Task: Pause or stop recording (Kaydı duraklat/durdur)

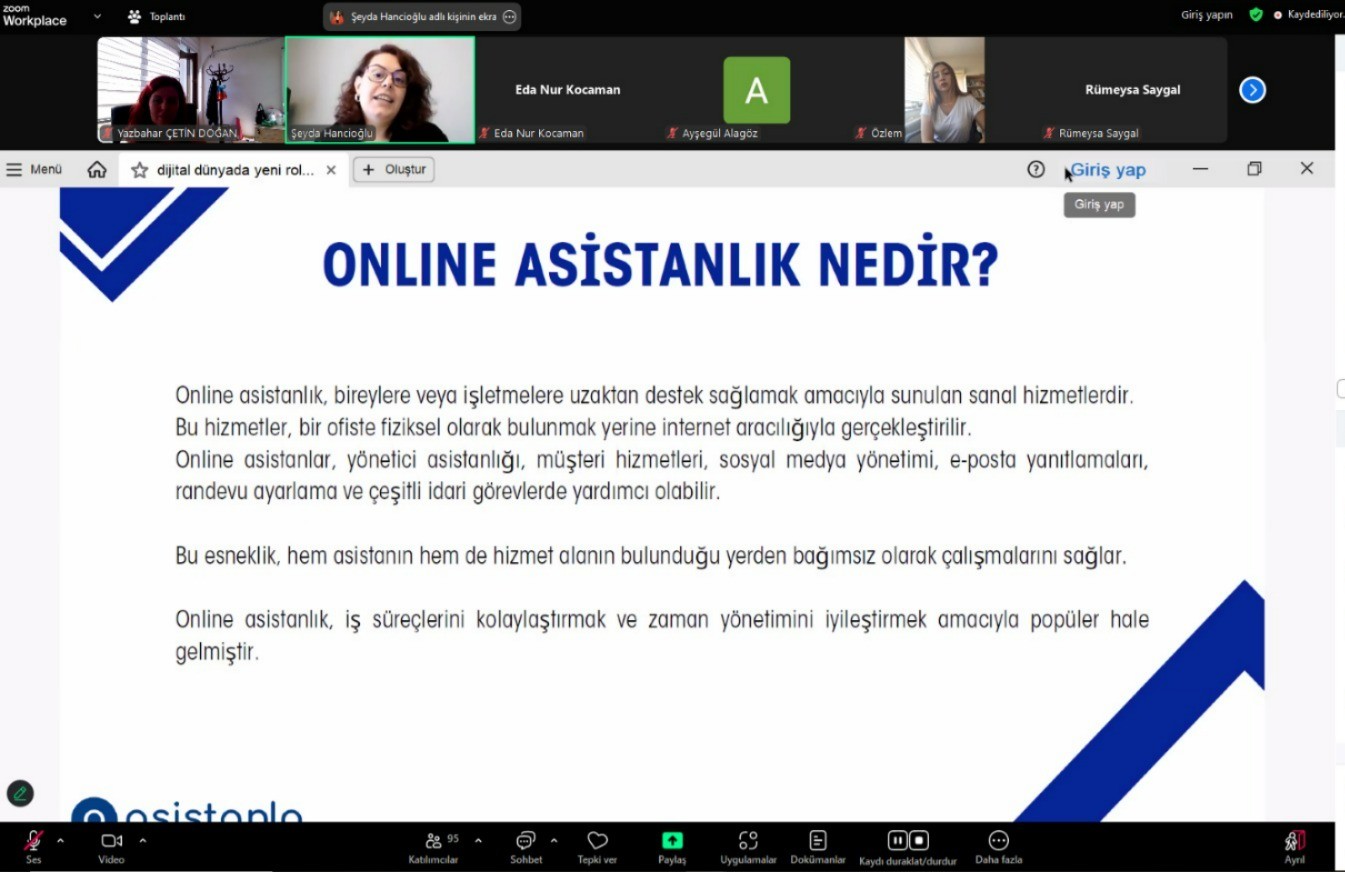Action: point(908,841)
